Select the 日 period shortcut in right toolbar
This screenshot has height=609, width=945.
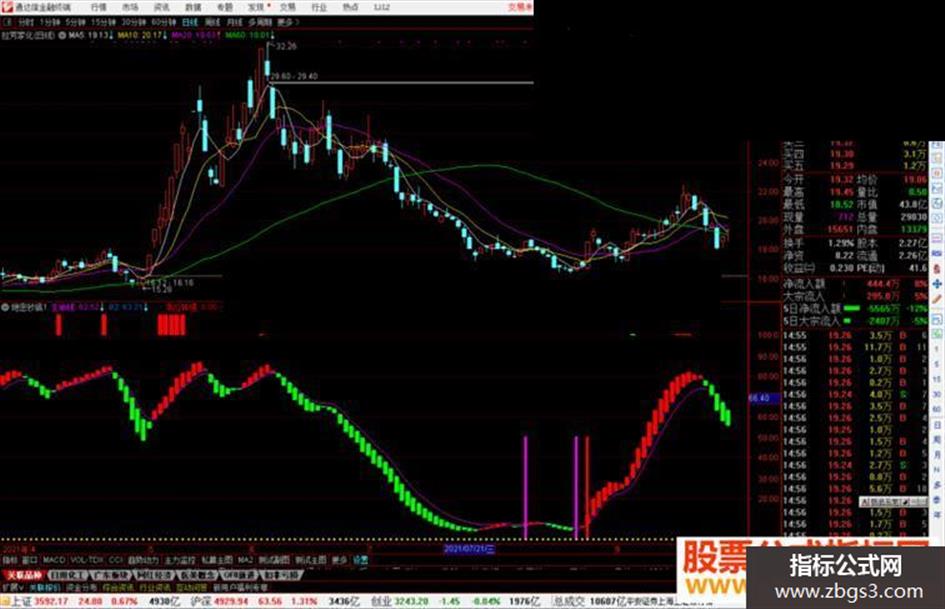pyautogui.click(x=937, y=426)
